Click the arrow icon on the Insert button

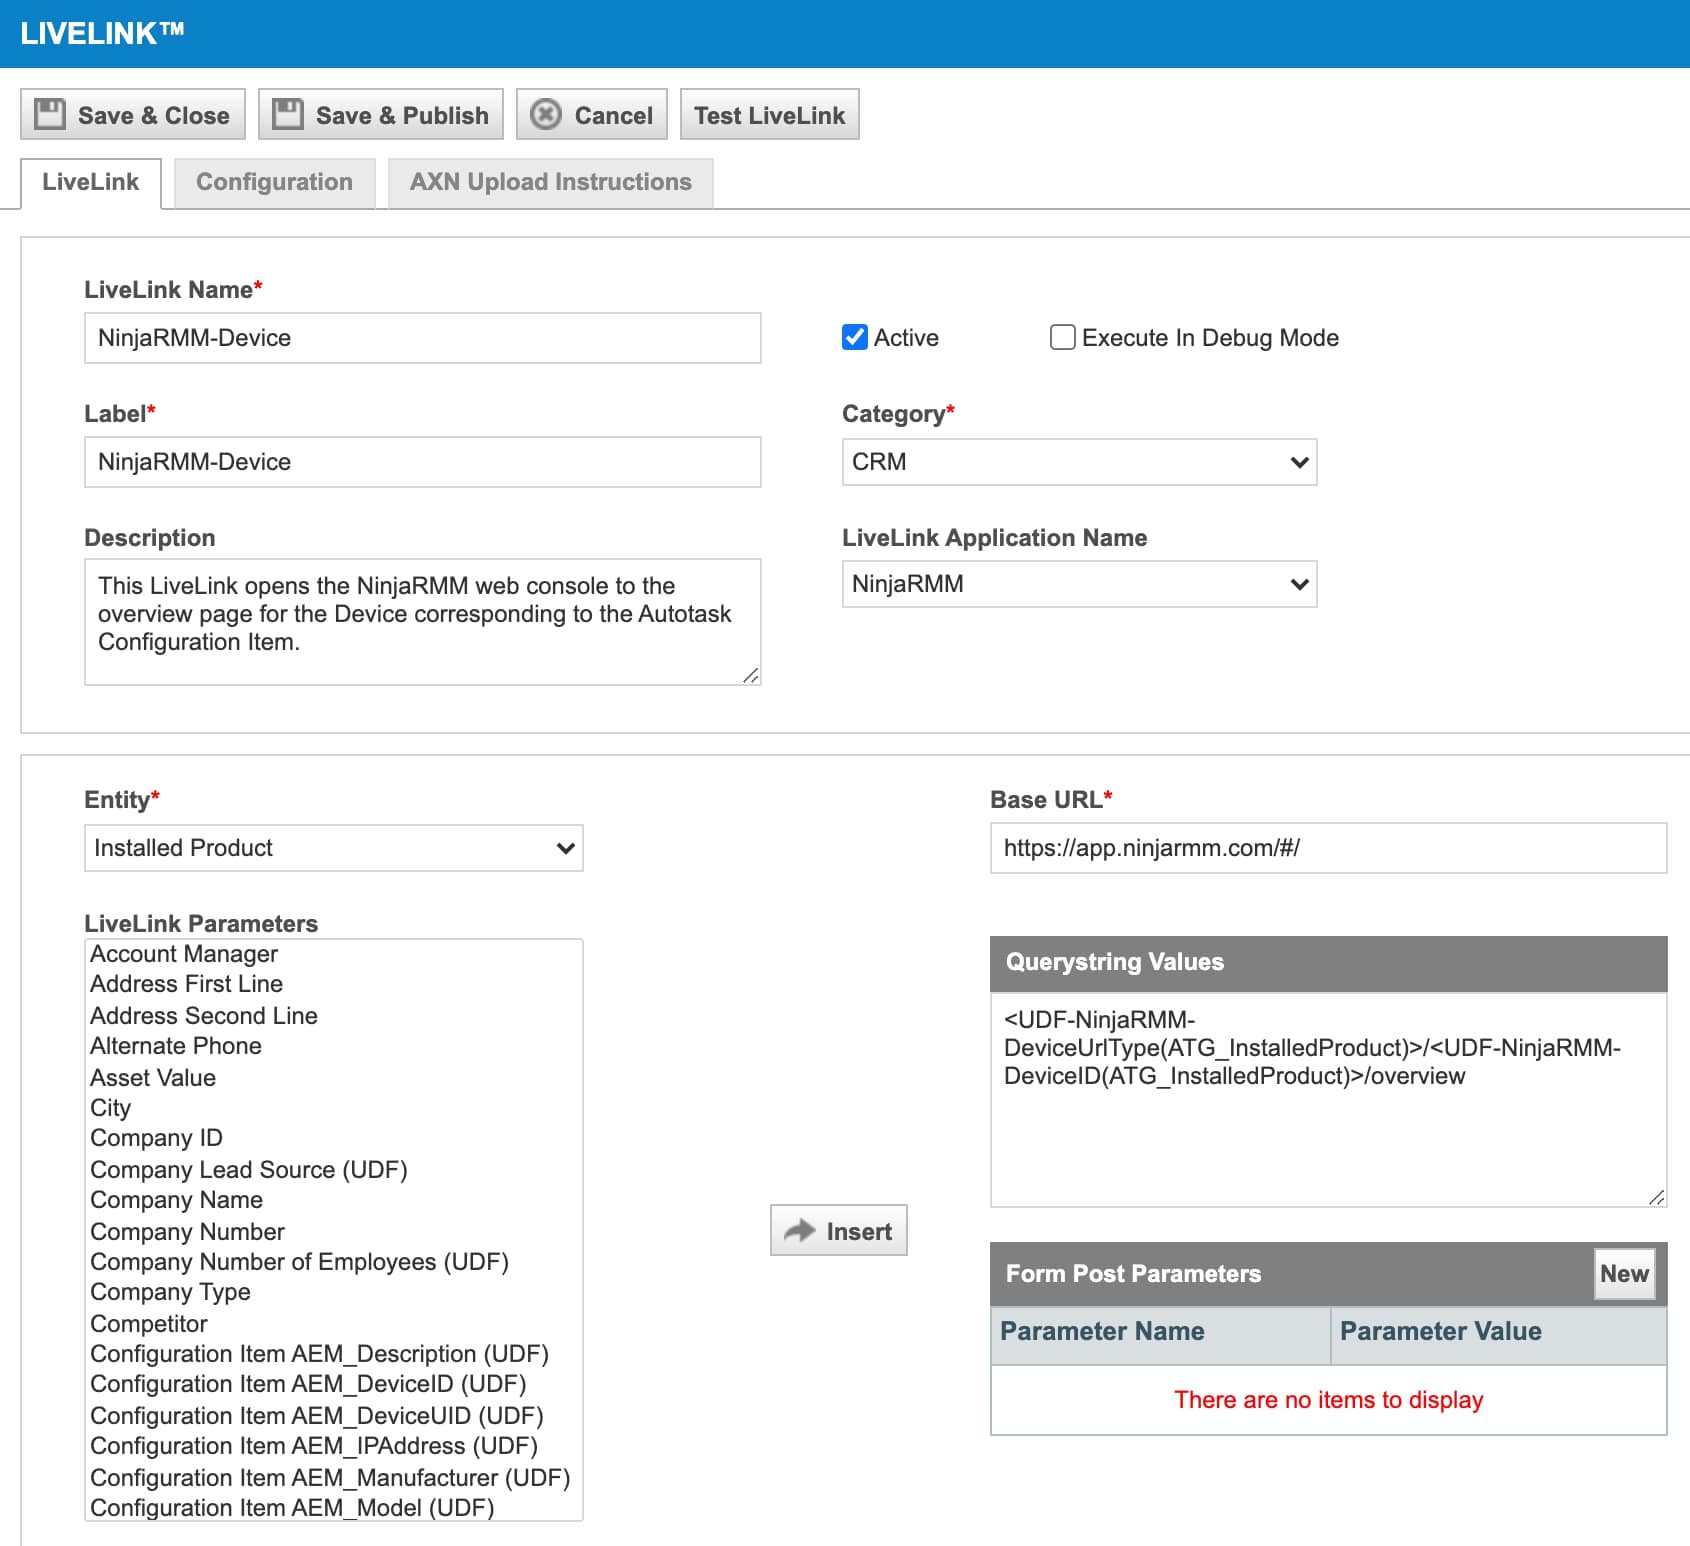tap(800, 1230)
